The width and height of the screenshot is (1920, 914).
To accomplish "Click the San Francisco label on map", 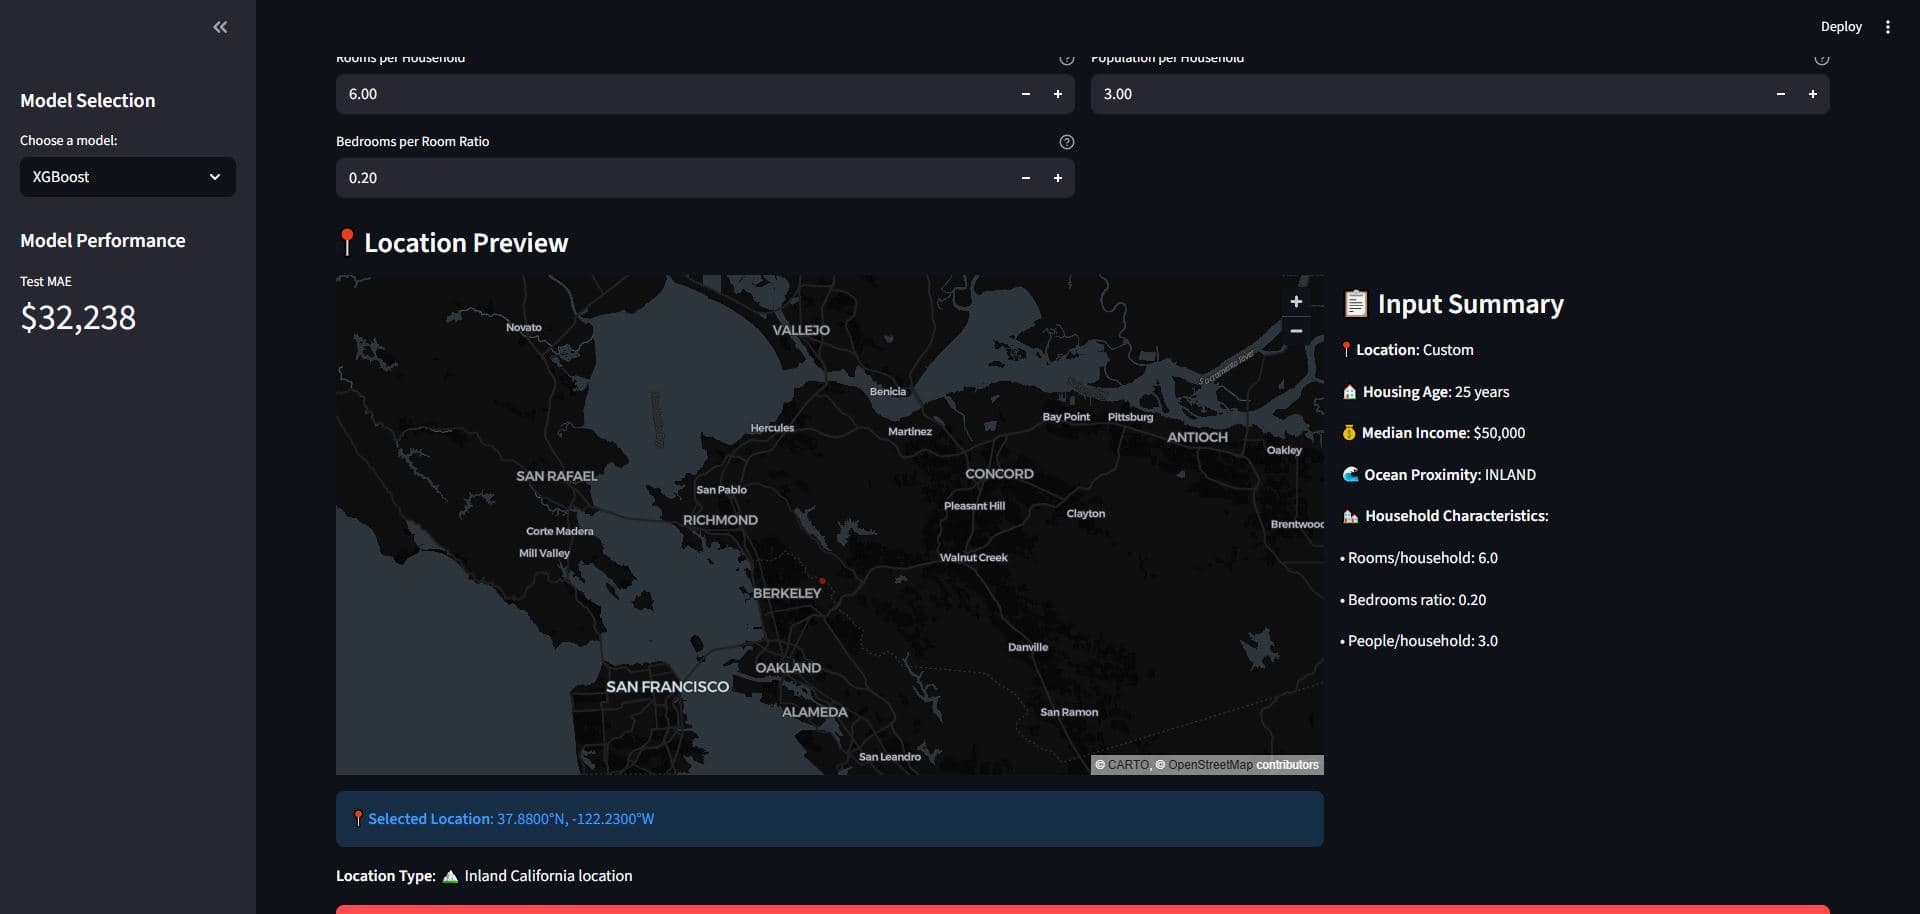I will coord(667,687).
